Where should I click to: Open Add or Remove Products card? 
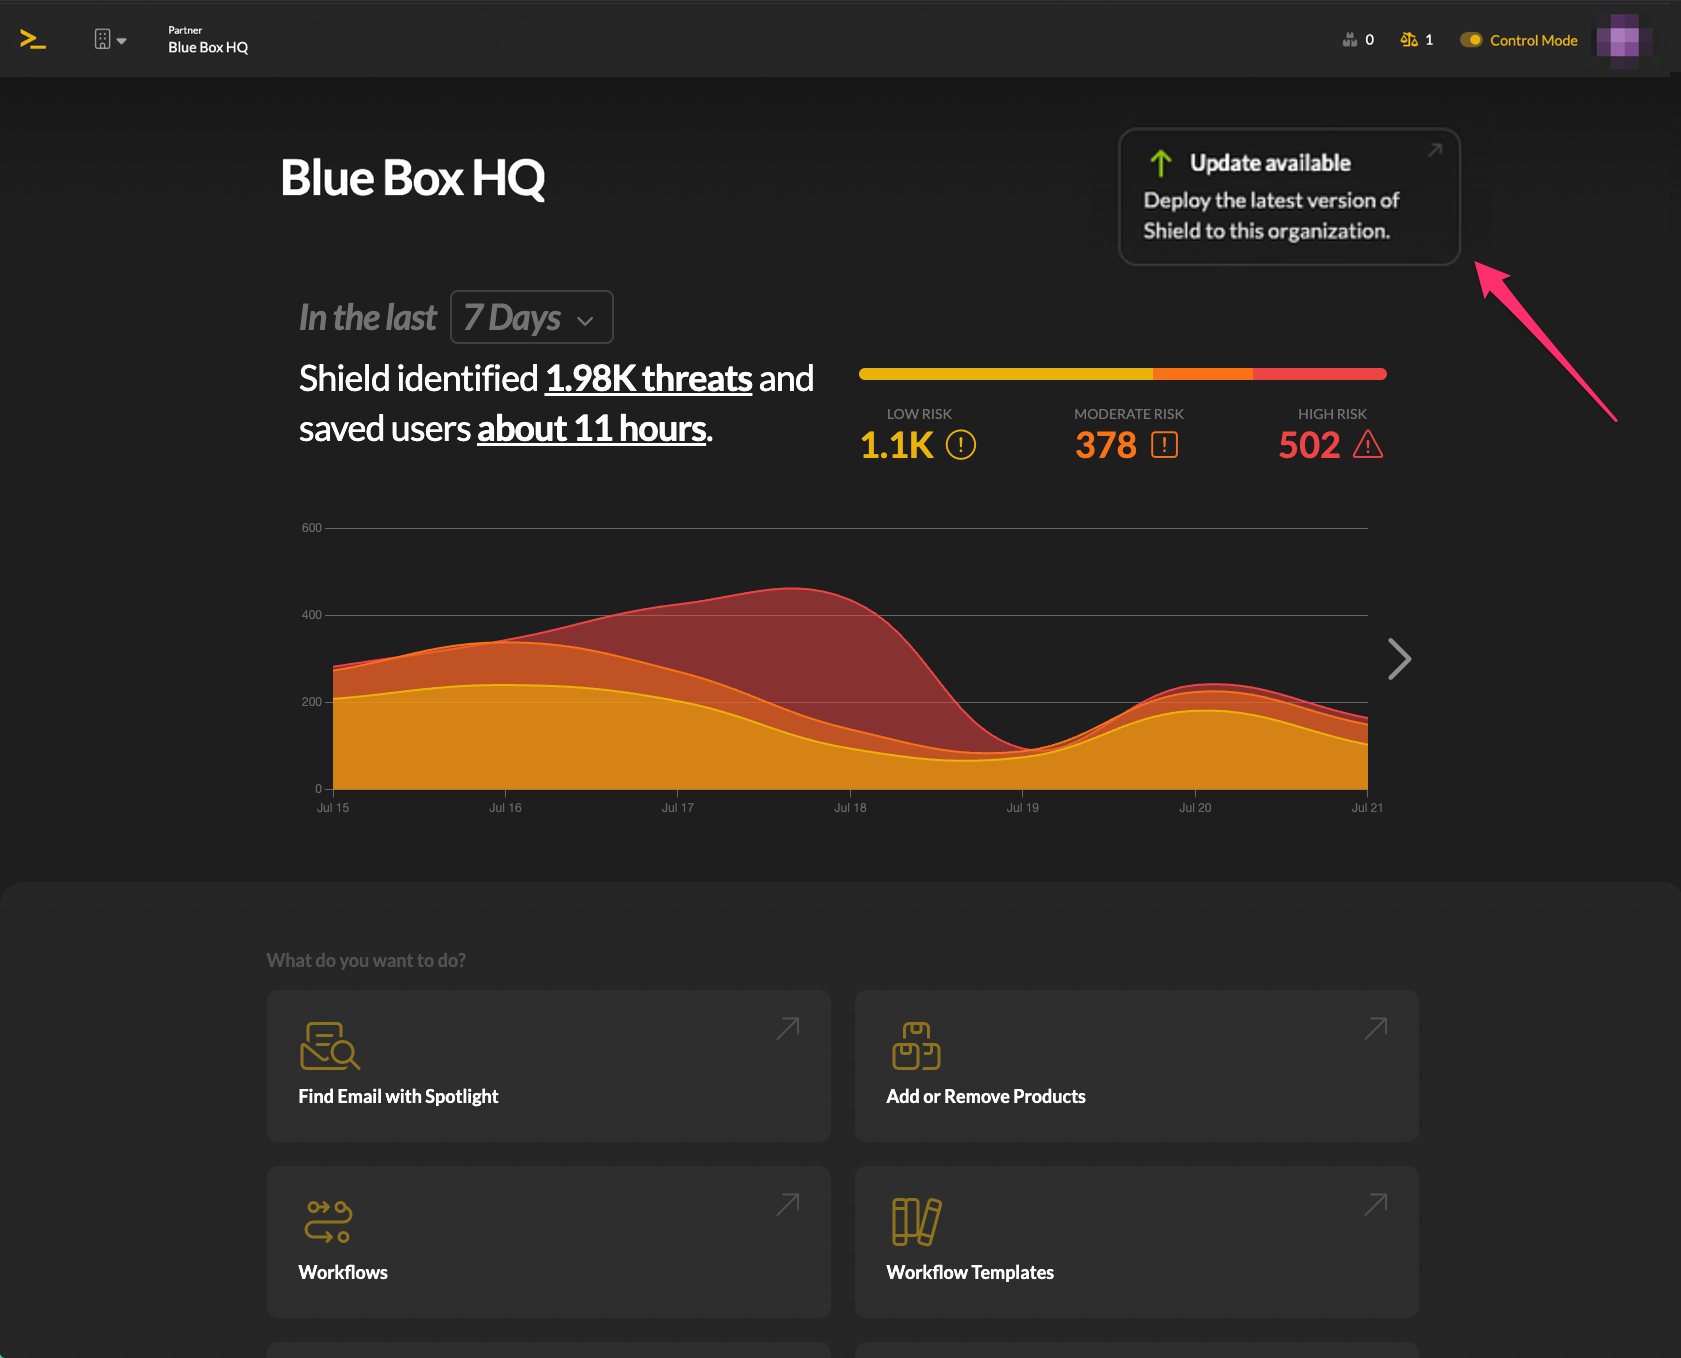1137,1066
